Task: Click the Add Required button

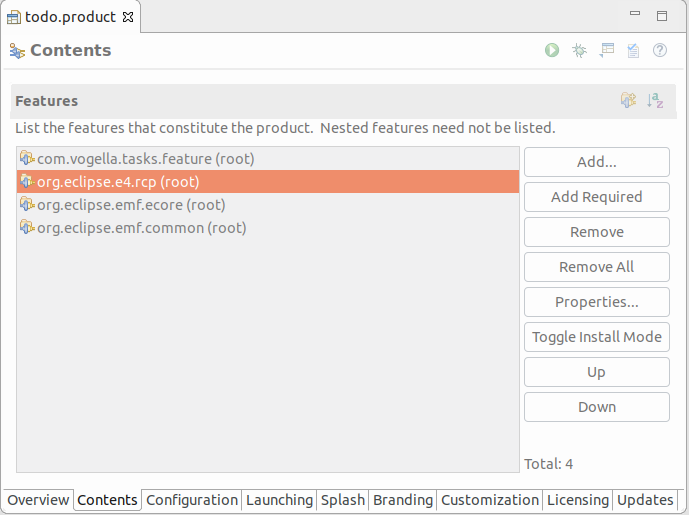Action: 596,197
